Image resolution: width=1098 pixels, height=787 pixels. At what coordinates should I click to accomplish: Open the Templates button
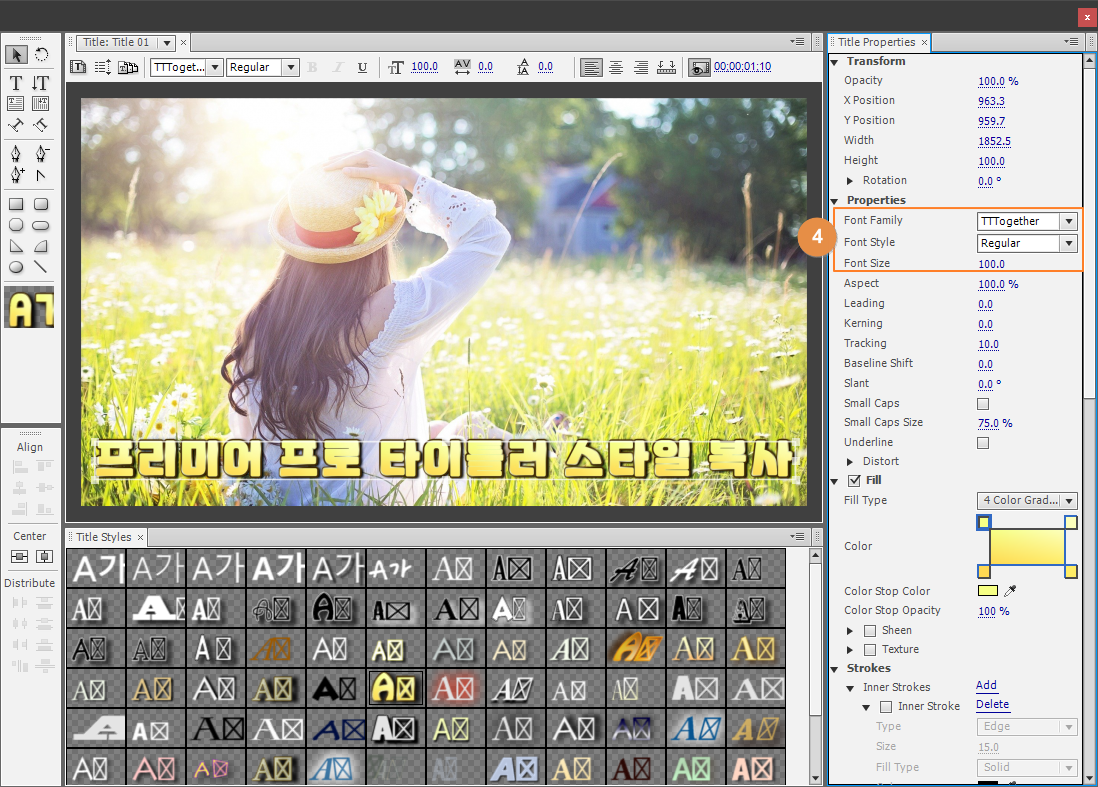[128, 67]
